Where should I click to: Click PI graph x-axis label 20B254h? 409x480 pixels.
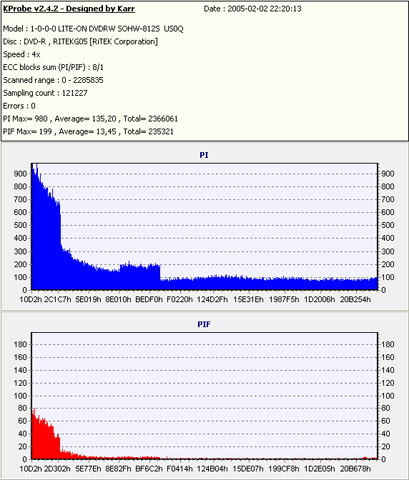pyautogui.click(x=355, y=299)
